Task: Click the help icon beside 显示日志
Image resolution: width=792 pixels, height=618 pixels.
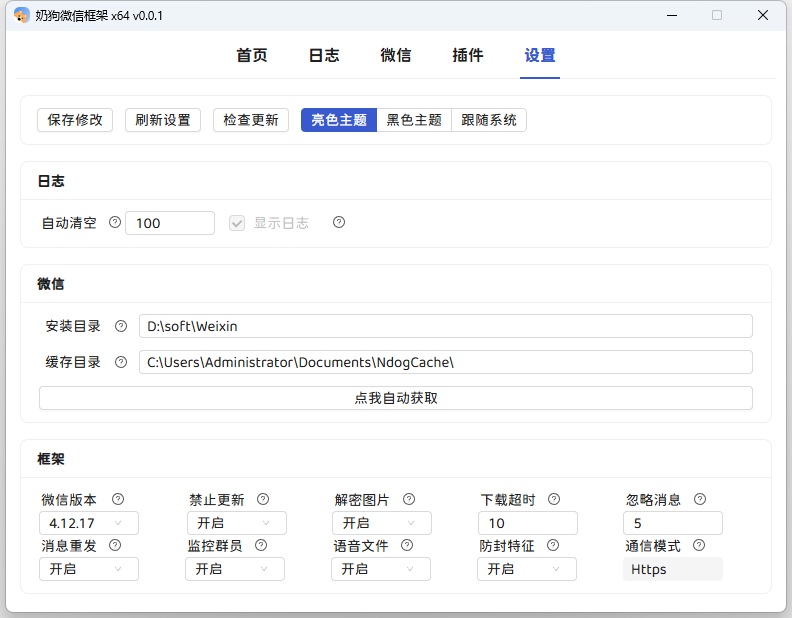Action: click(x=339, y=223)
